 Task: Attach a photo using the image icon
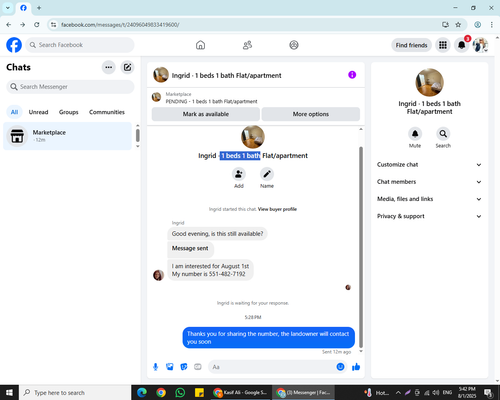click(170, 367)
